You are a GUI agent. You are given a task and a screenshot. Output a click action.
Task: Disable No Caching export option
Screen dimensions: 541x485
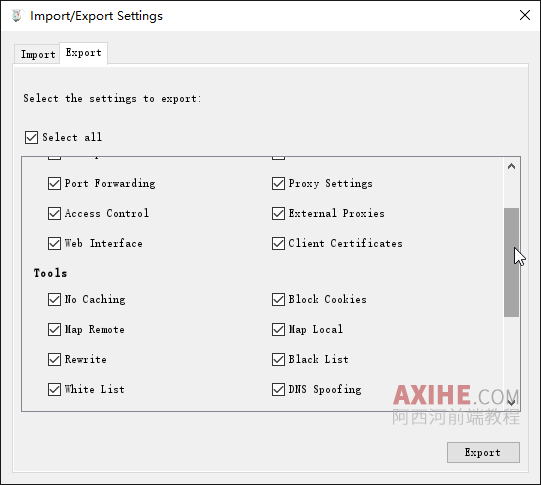[55, 299]
